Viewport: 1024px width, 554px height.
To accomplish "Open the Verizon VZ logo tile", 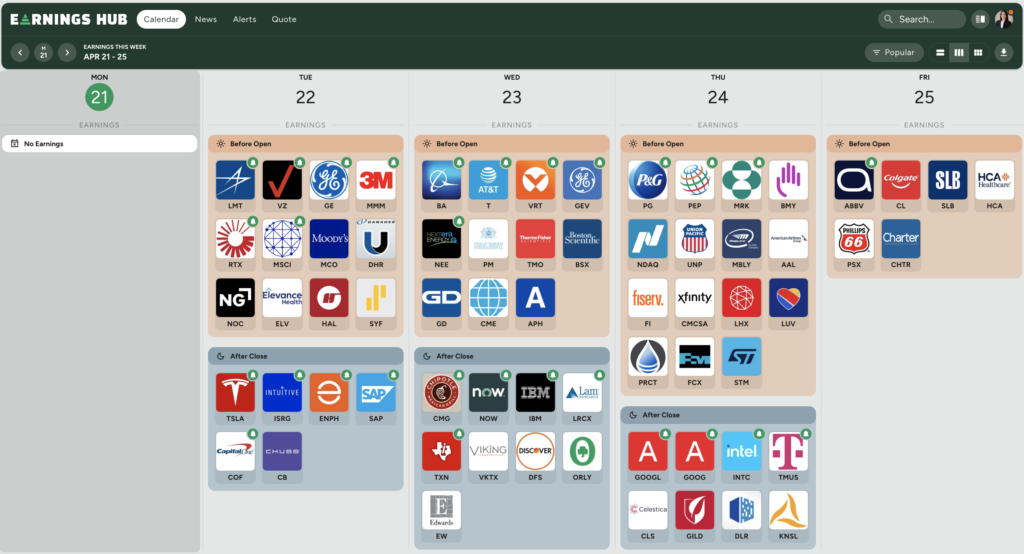I will click(x=282, y=186).
